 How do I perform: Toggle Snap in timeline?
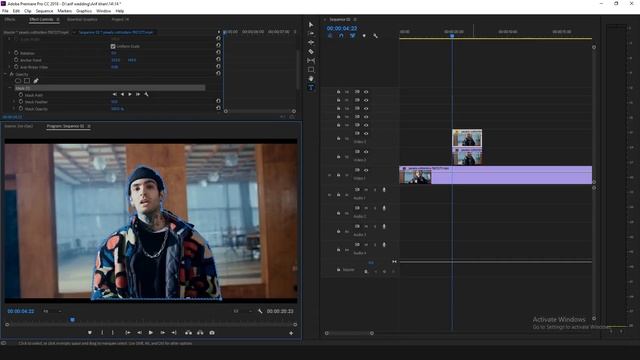pyautogui.click(x=341, y=36)
